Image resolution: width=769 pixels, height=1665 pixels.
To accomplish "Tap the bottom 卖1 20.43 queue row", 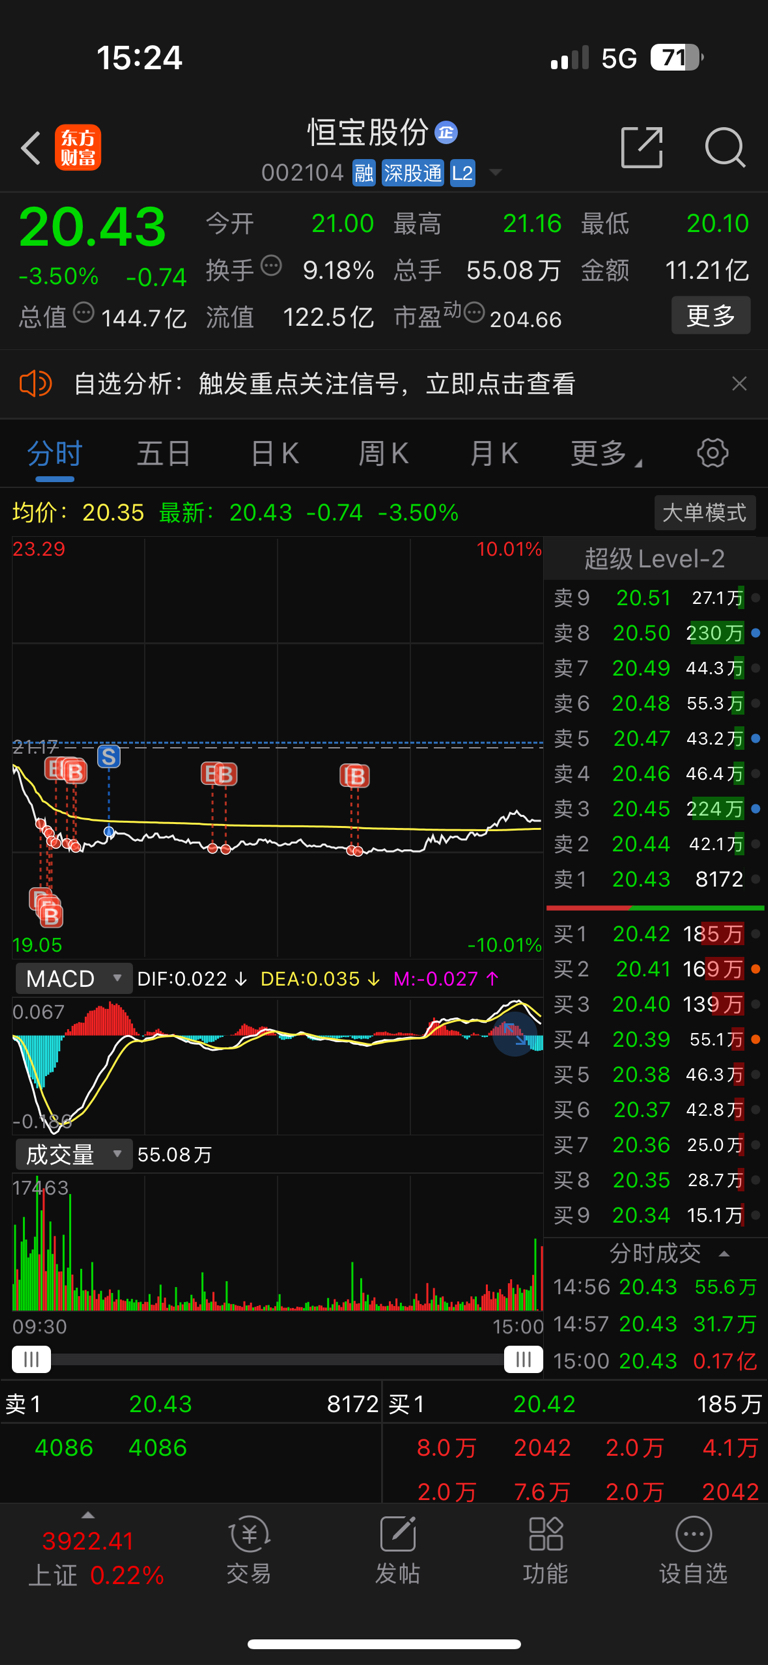I will click(191, 1404).
